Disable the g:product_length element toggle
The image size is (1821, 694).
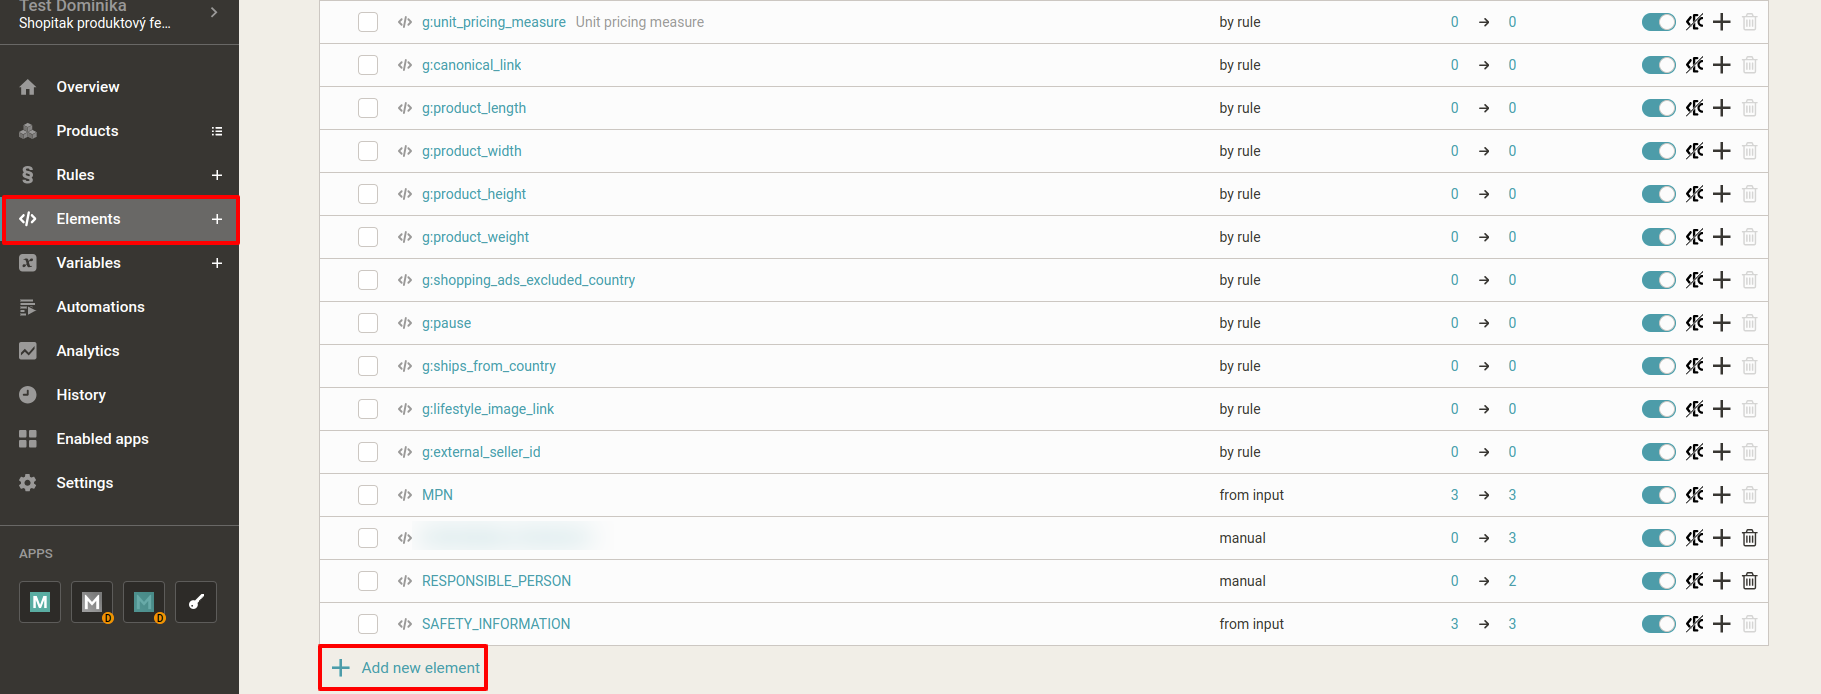tap(1658, 108)
